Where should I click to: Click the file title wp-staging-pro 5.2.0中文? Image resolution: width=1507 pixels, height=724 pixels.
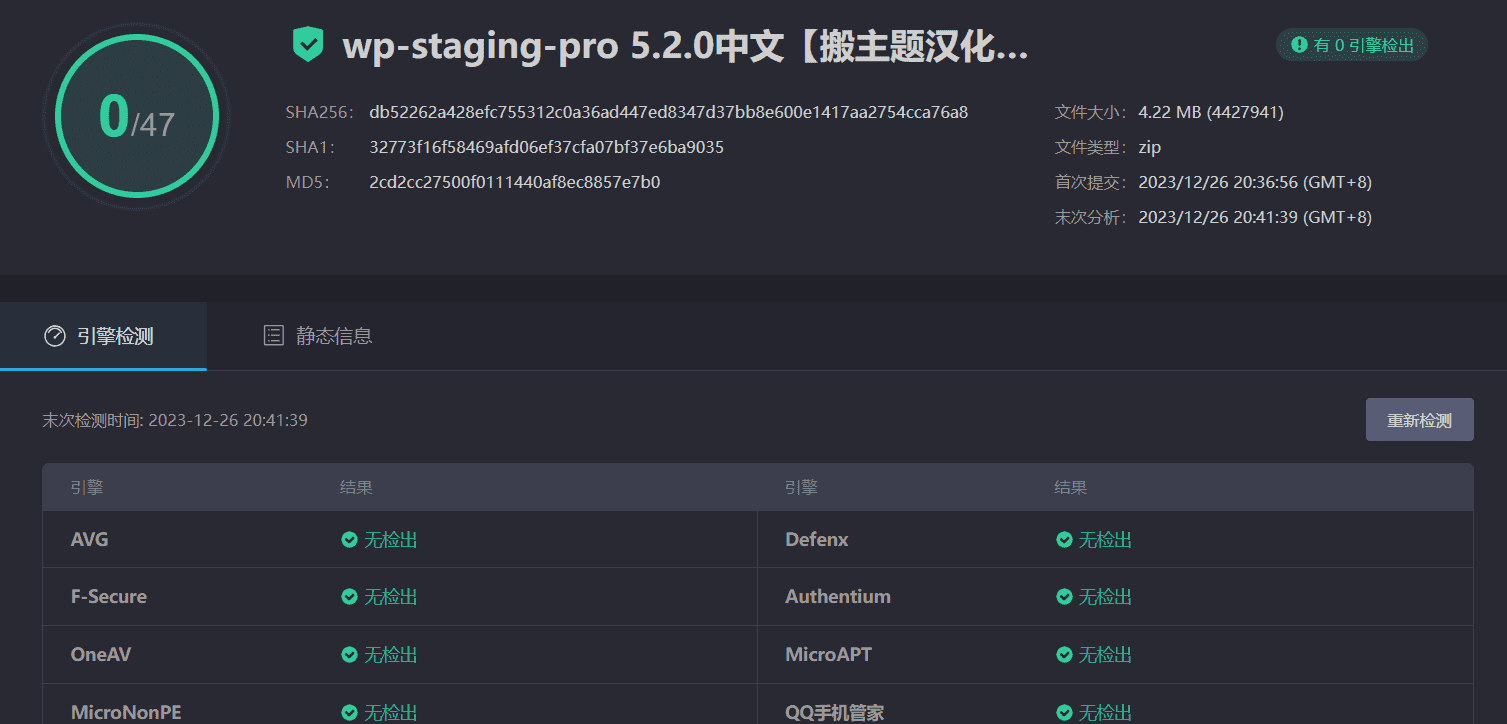tap(685, 46)
